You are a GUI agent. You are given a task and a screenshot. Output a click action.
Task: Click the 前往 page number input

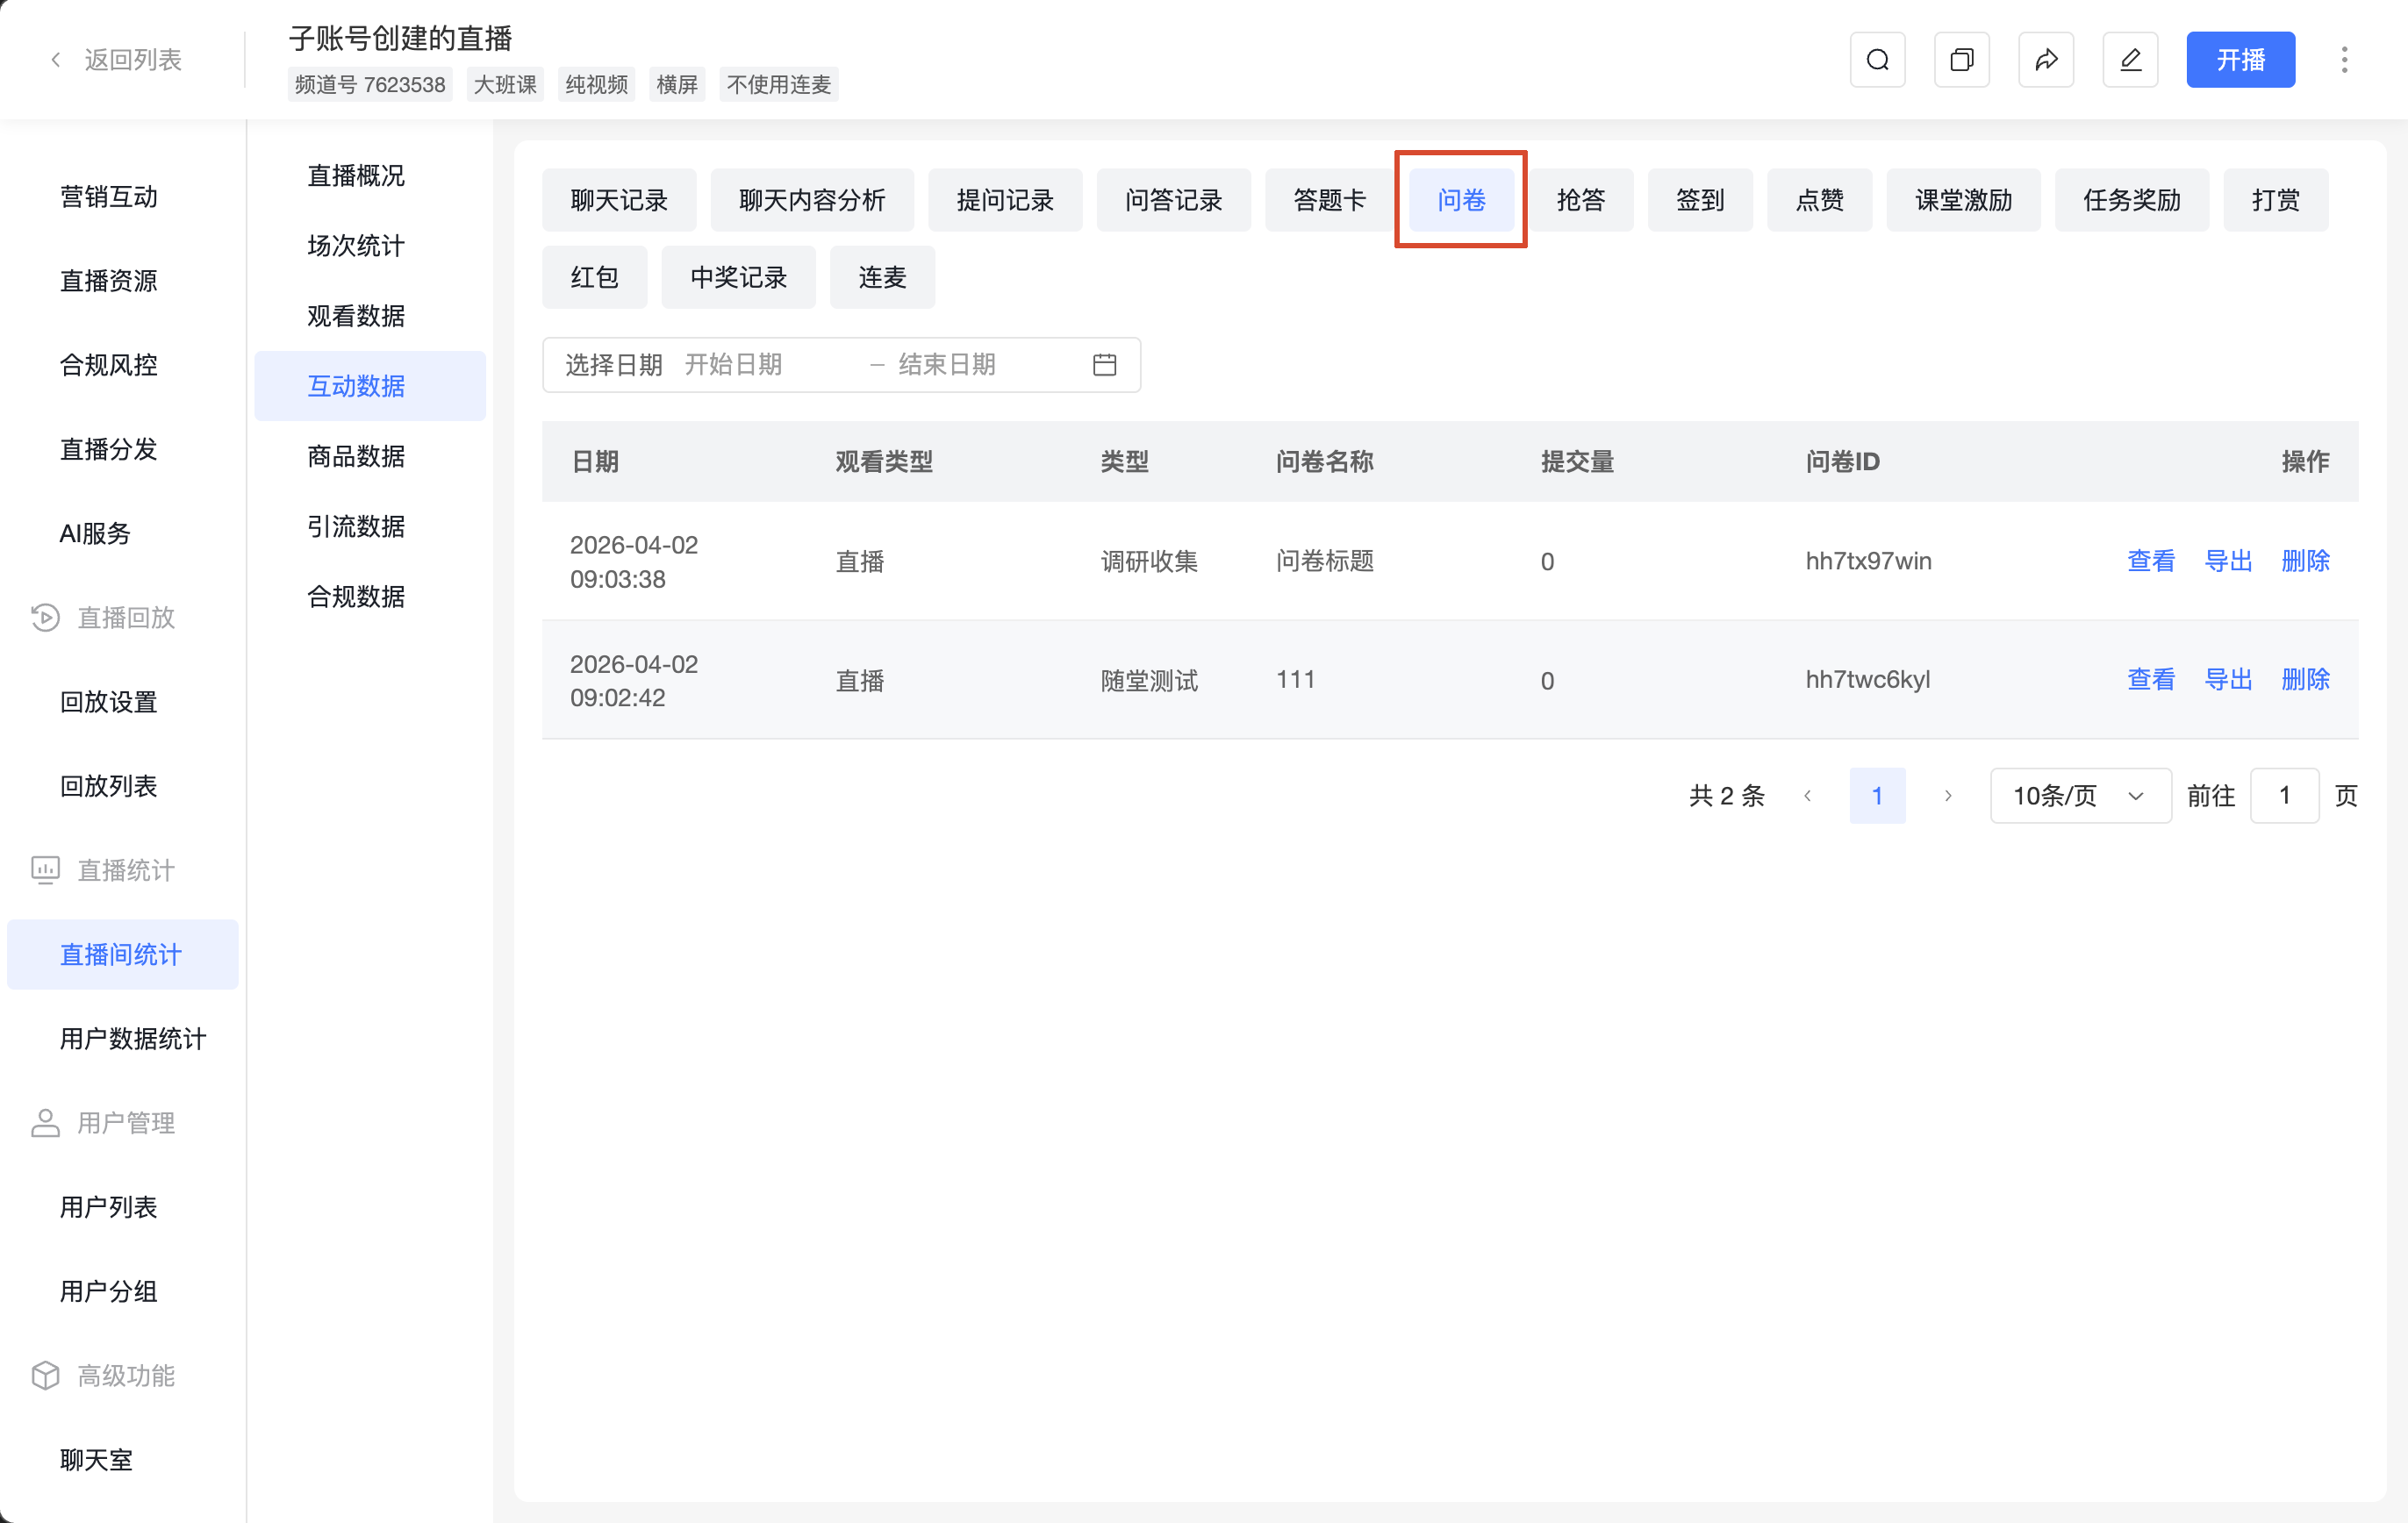click(2284, 796)
